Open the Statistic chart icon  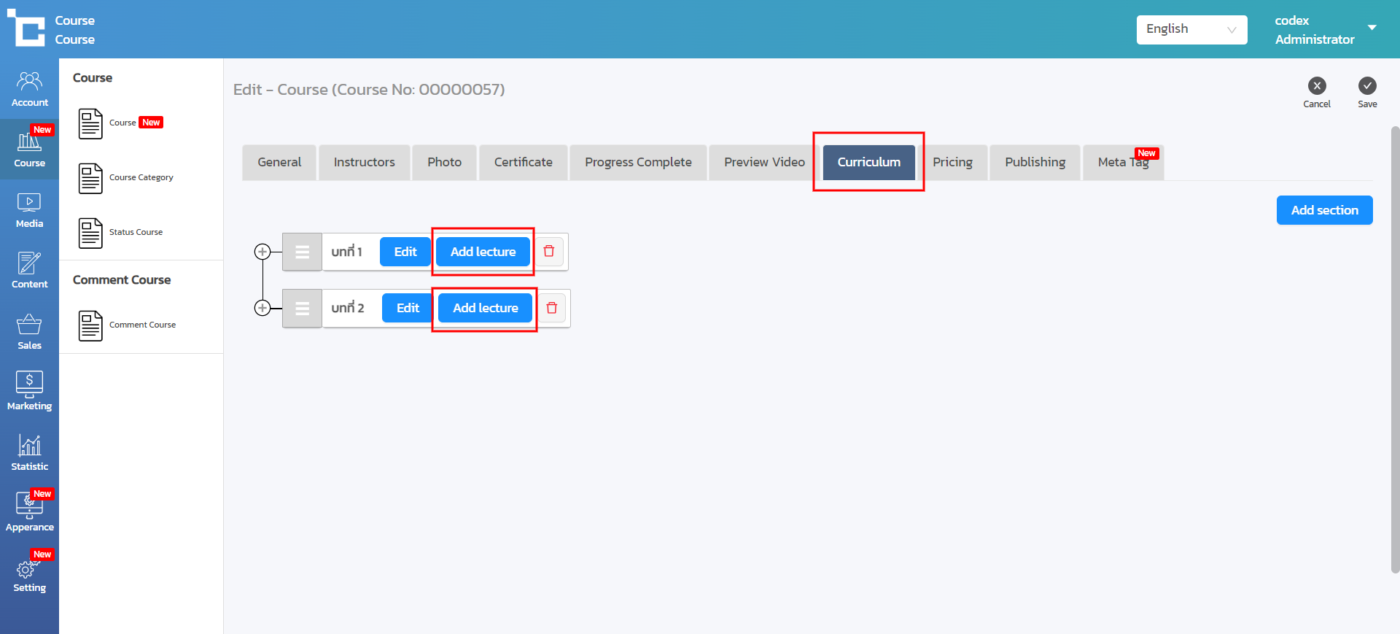click(x=29, y=452)
